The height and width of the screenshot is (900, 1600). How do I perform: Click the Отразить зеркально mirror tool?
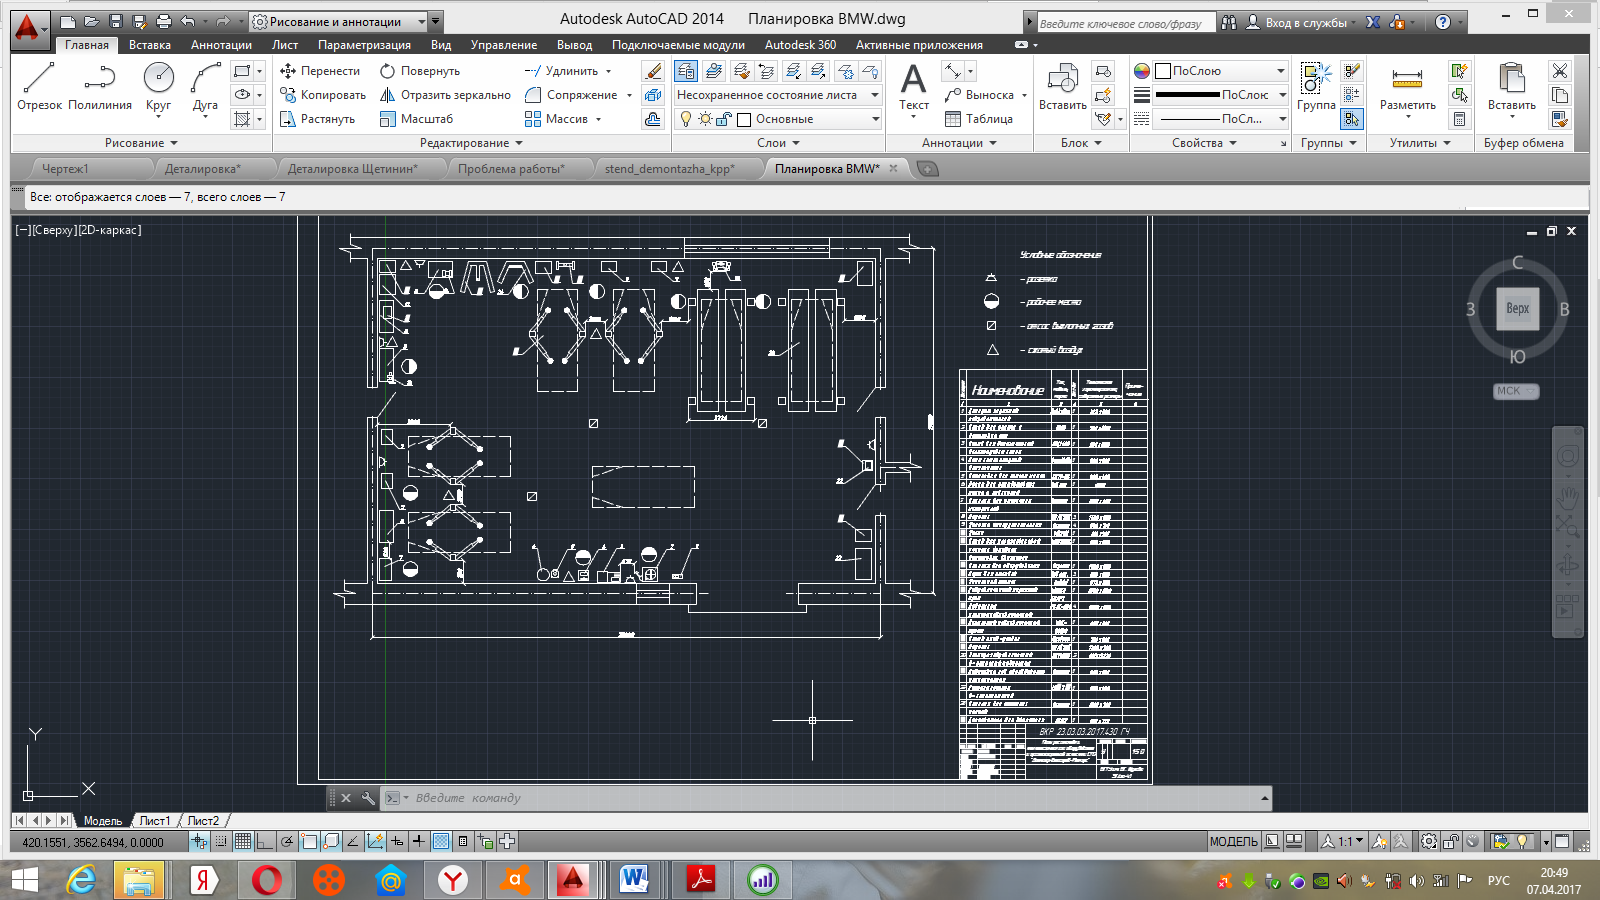tap(445, 95)
